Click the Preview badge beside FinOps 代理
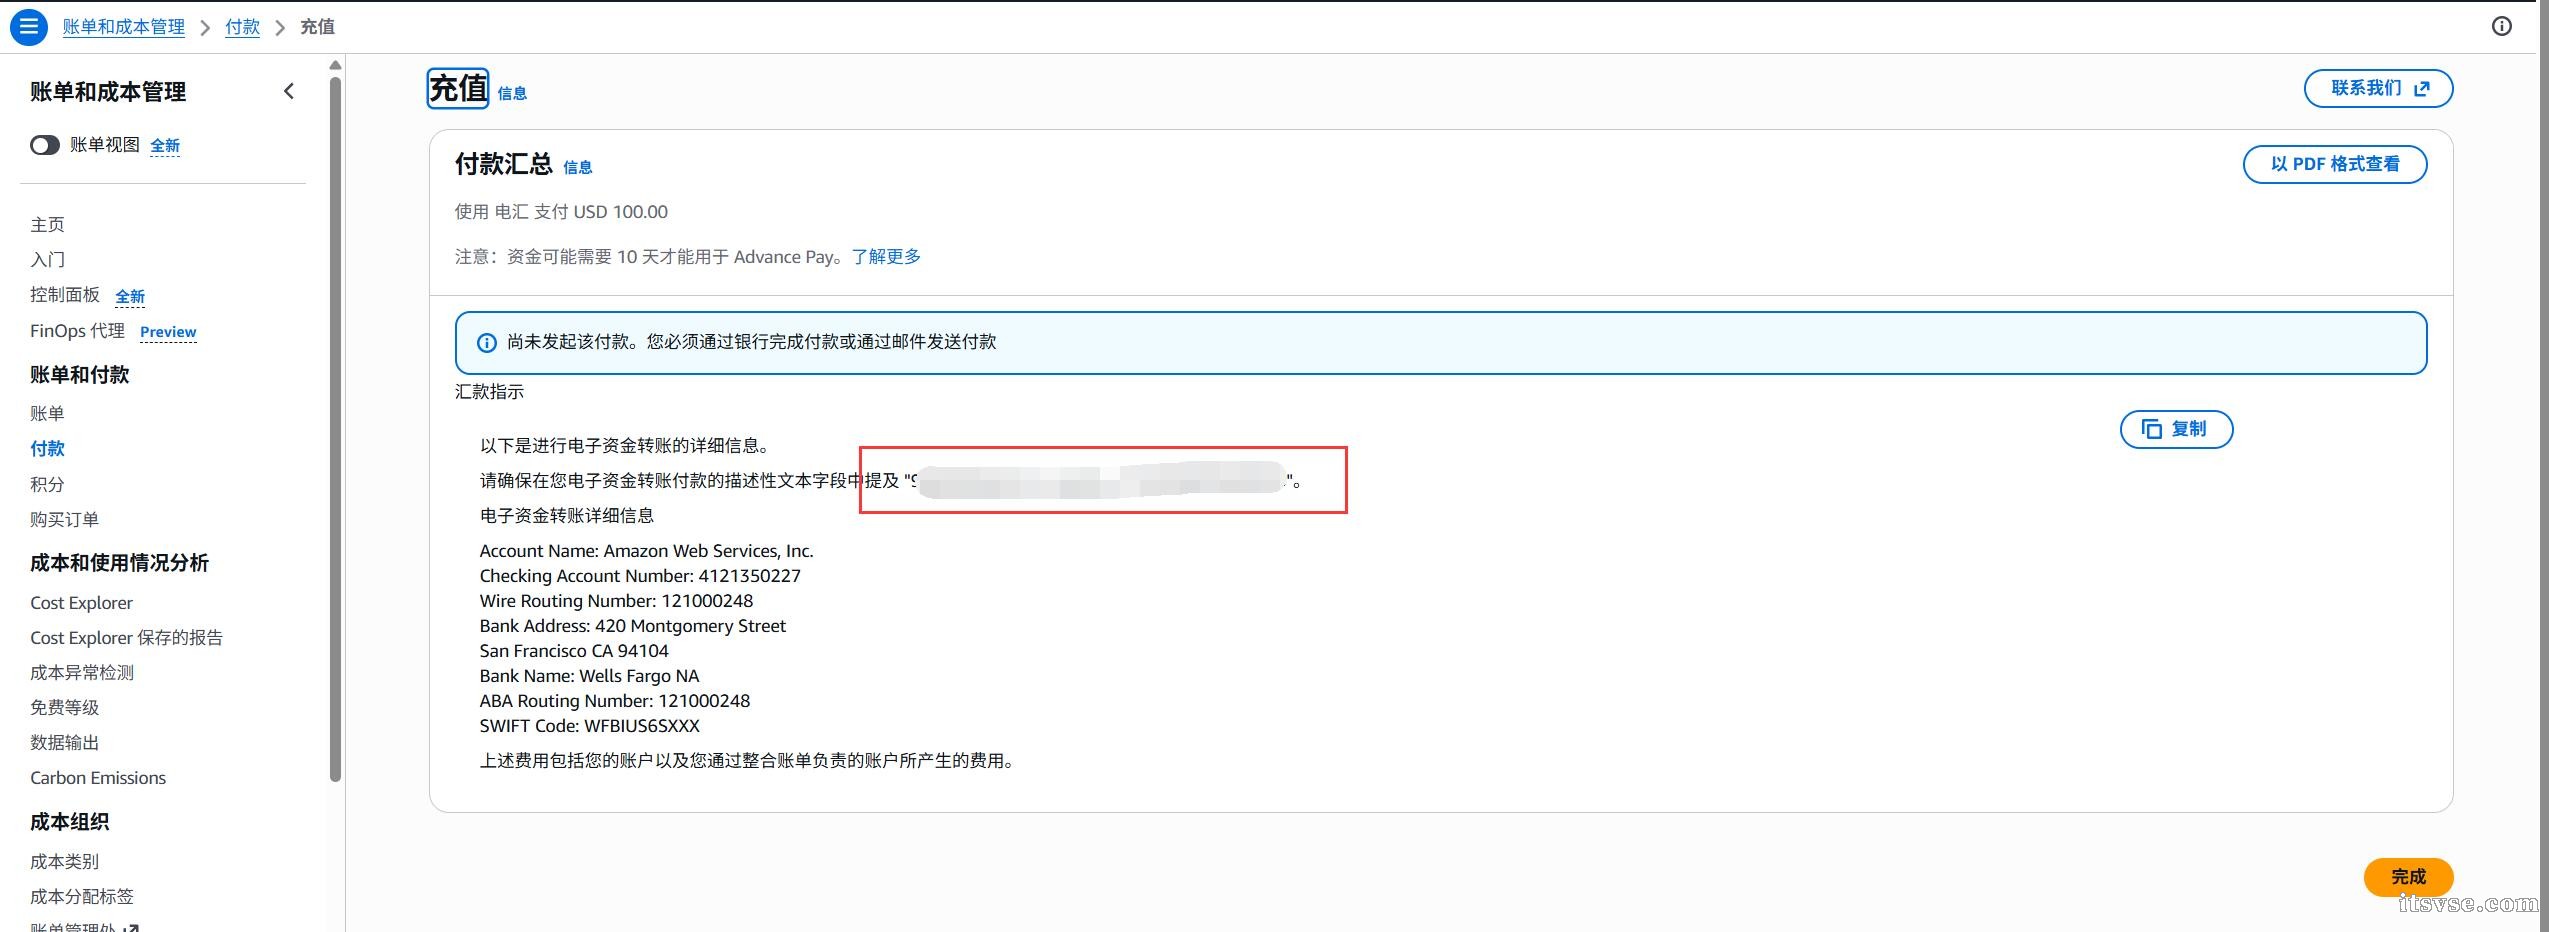The height and width of the screenshot is (932, 2549). click(168, 332)
